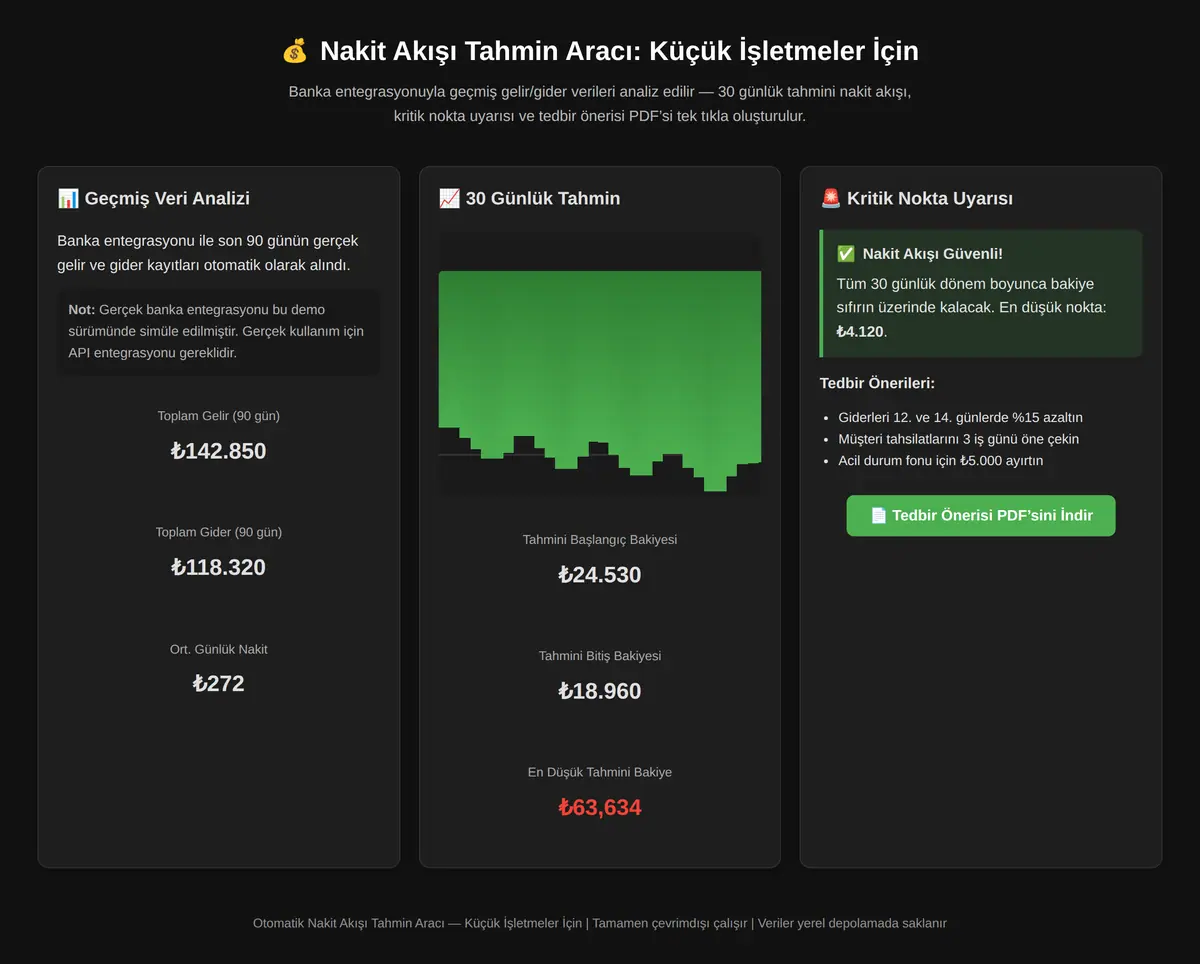
Task: Click the Tahmini Bitiş Bakiyesi value ₺18.960
Action: tap(600, 691)
